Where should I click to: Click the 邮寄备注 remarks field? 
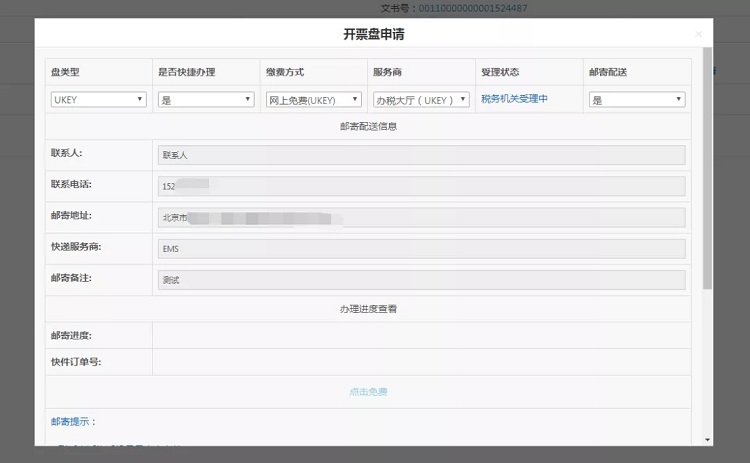click(x=421, y=280)
